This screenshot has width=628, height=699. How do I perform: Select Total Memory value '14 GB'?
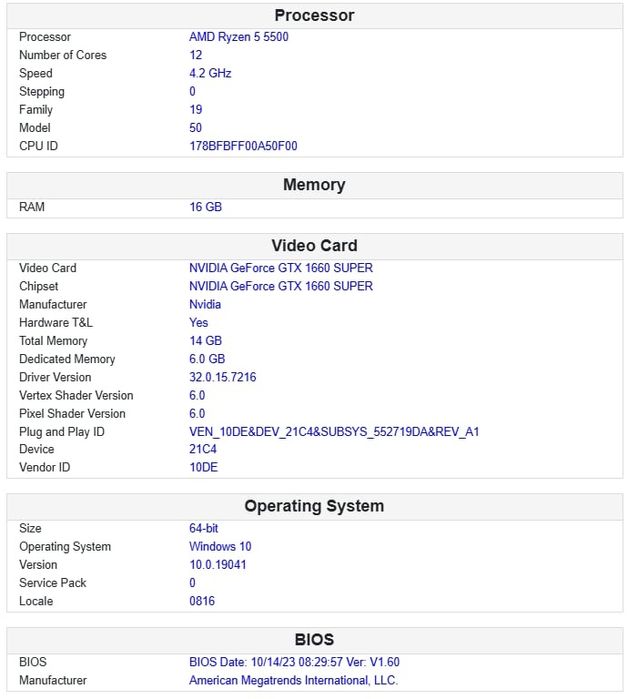pyautogui.click(x=205, y=341)
